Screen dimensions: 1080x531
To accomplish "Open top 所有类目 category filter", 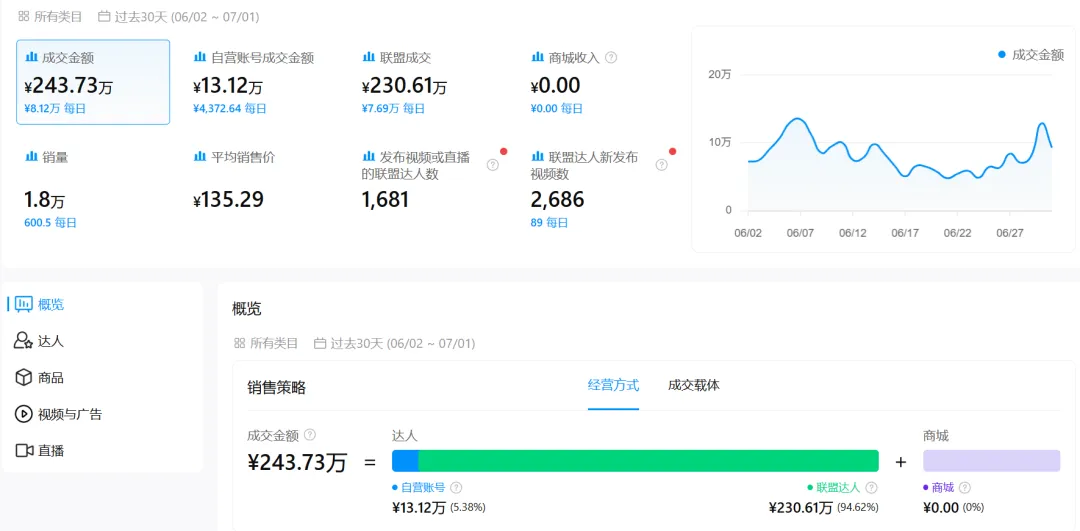I will point(50,17).
